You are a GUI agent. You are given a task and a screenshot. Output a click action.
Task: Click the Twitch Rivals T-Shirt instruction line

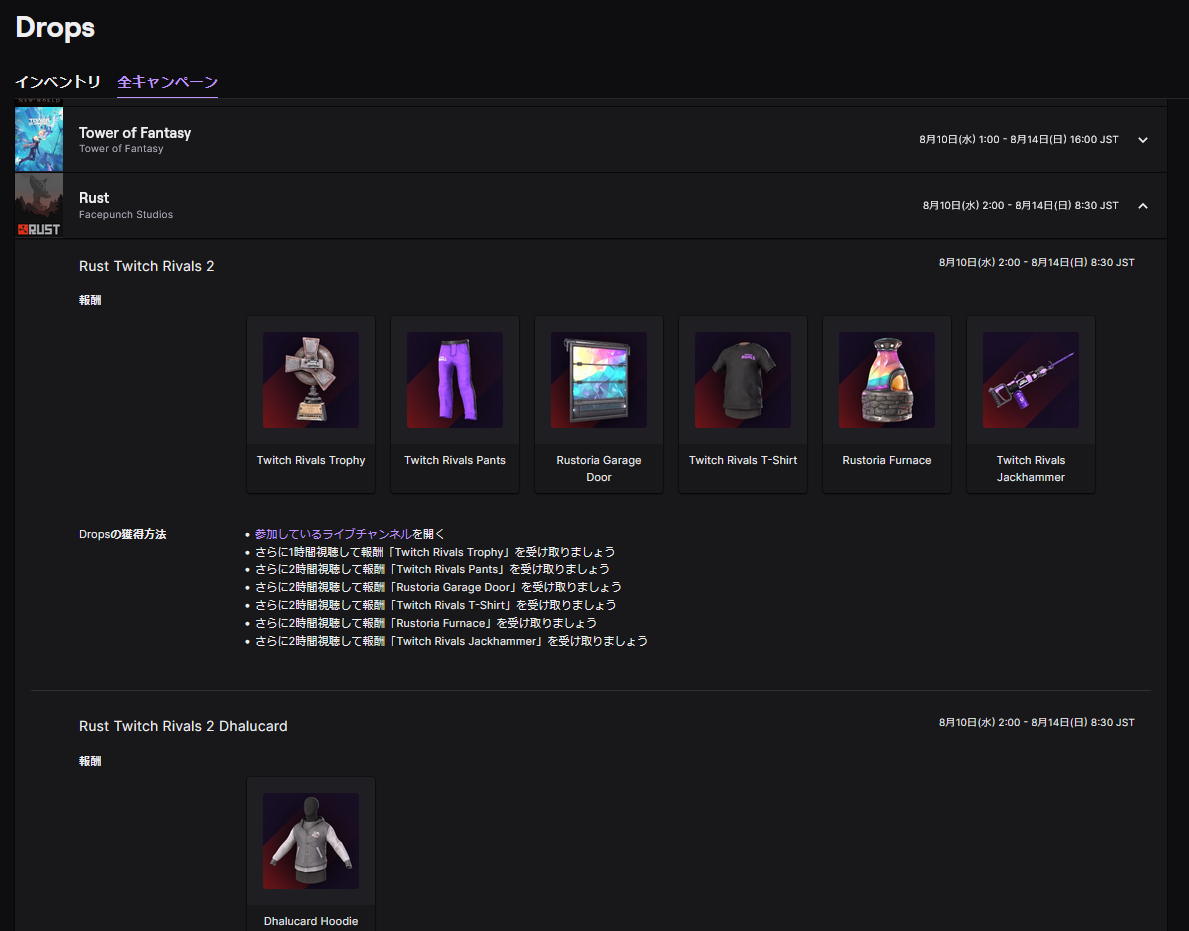pyautogui.click(x=435, y=605)
